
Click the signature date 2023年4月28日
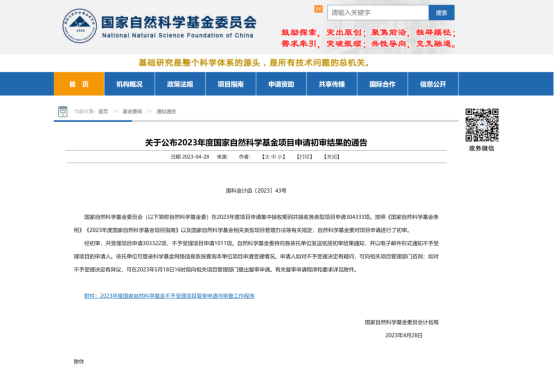tap(404, 336)
